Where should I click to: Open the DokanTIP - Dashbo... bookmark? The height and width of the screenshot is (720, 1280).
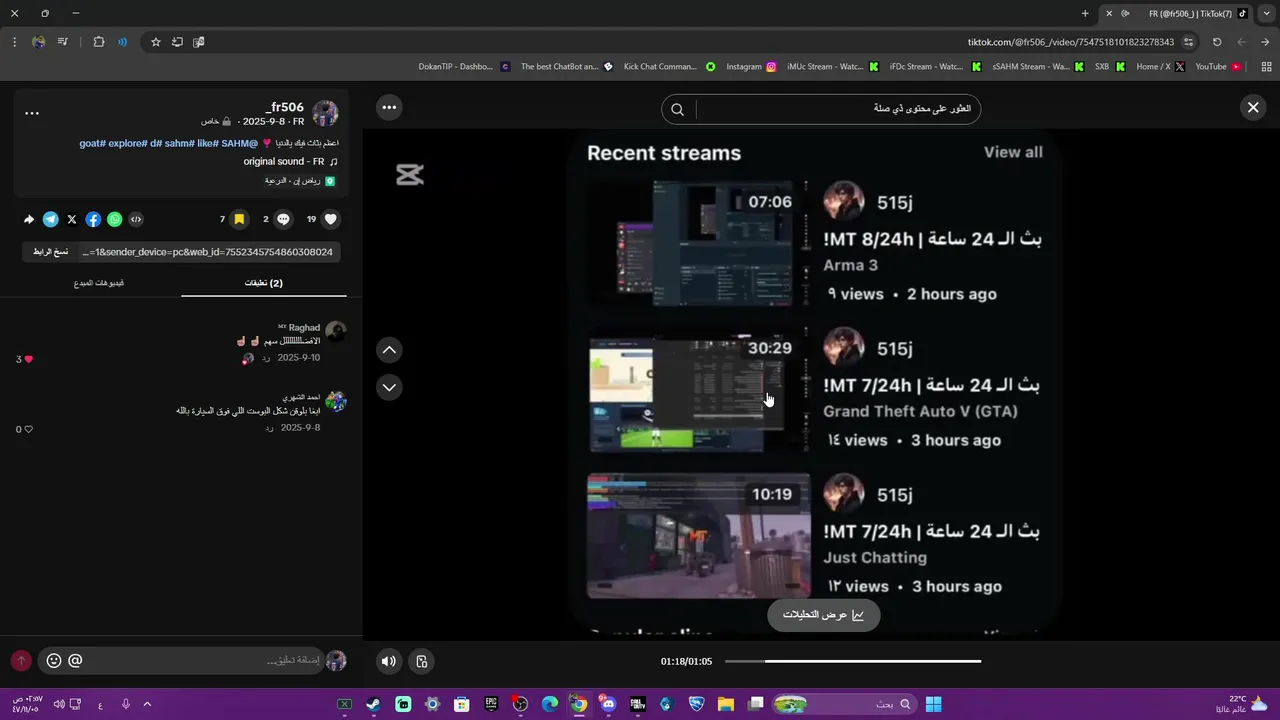(464, 67)
